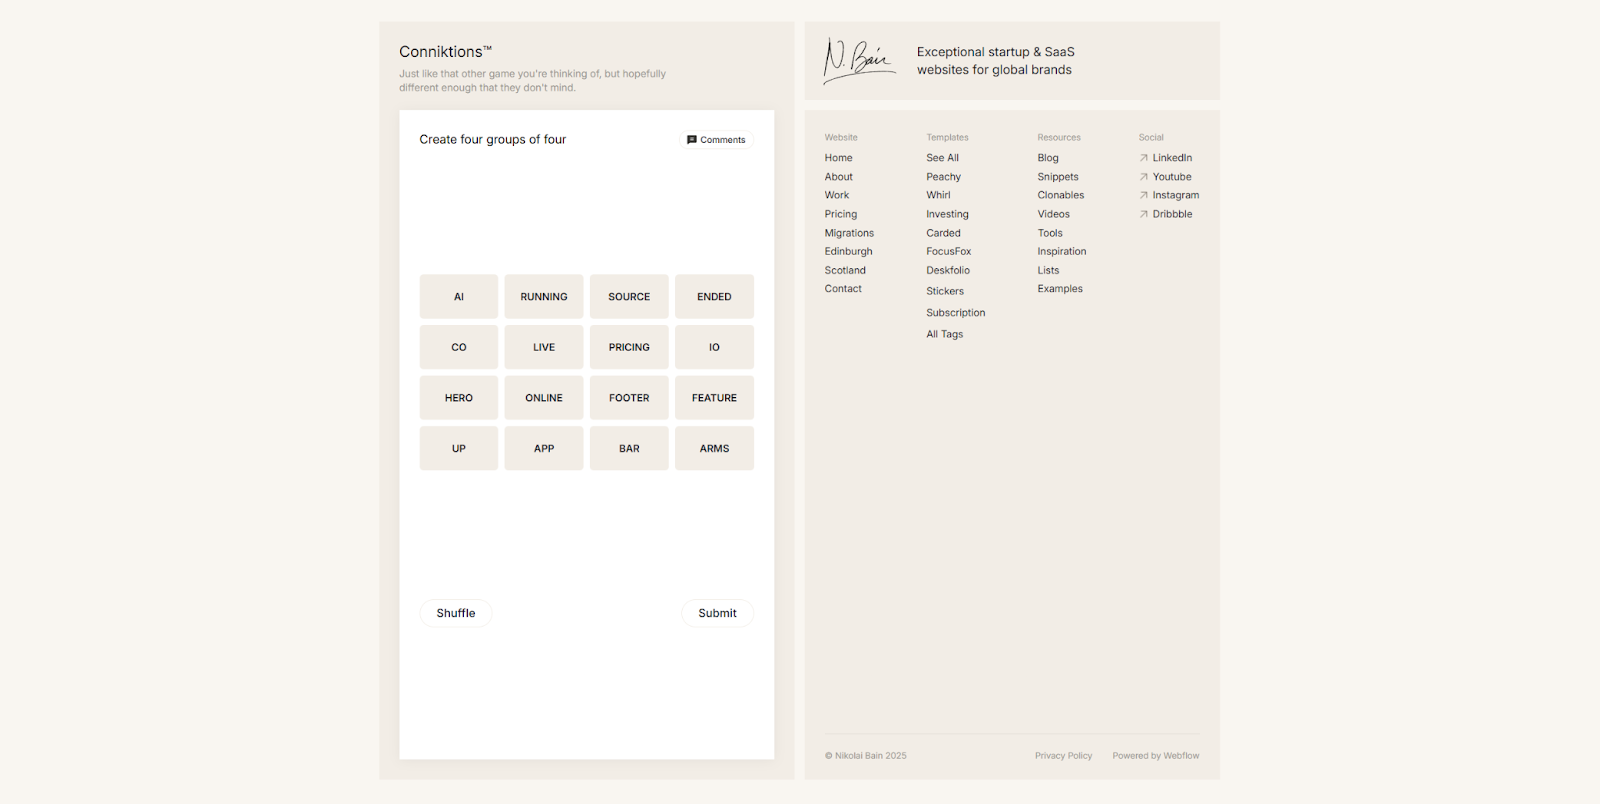Screen dimensions: 1600x804
Task: Select the CO tile
Action: click(x=459, y=347)
